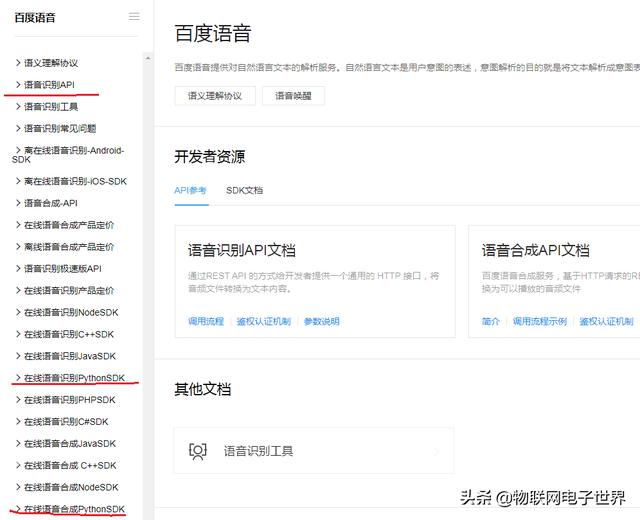The width and height of the screenshot is (640, 520).
Task: Open 在线语音识别PythonSDK in the sidebar
Action: click(74, 378)
